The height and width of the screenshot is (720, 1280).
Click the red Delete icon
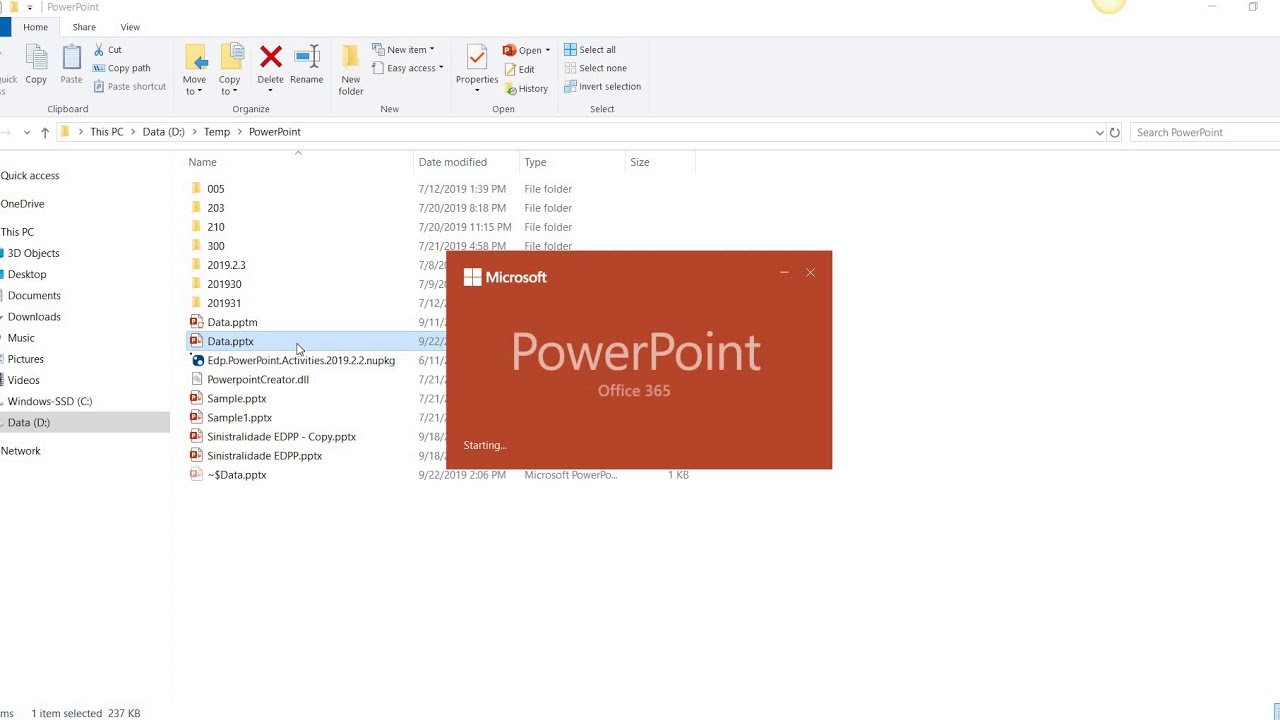point(270,57)
